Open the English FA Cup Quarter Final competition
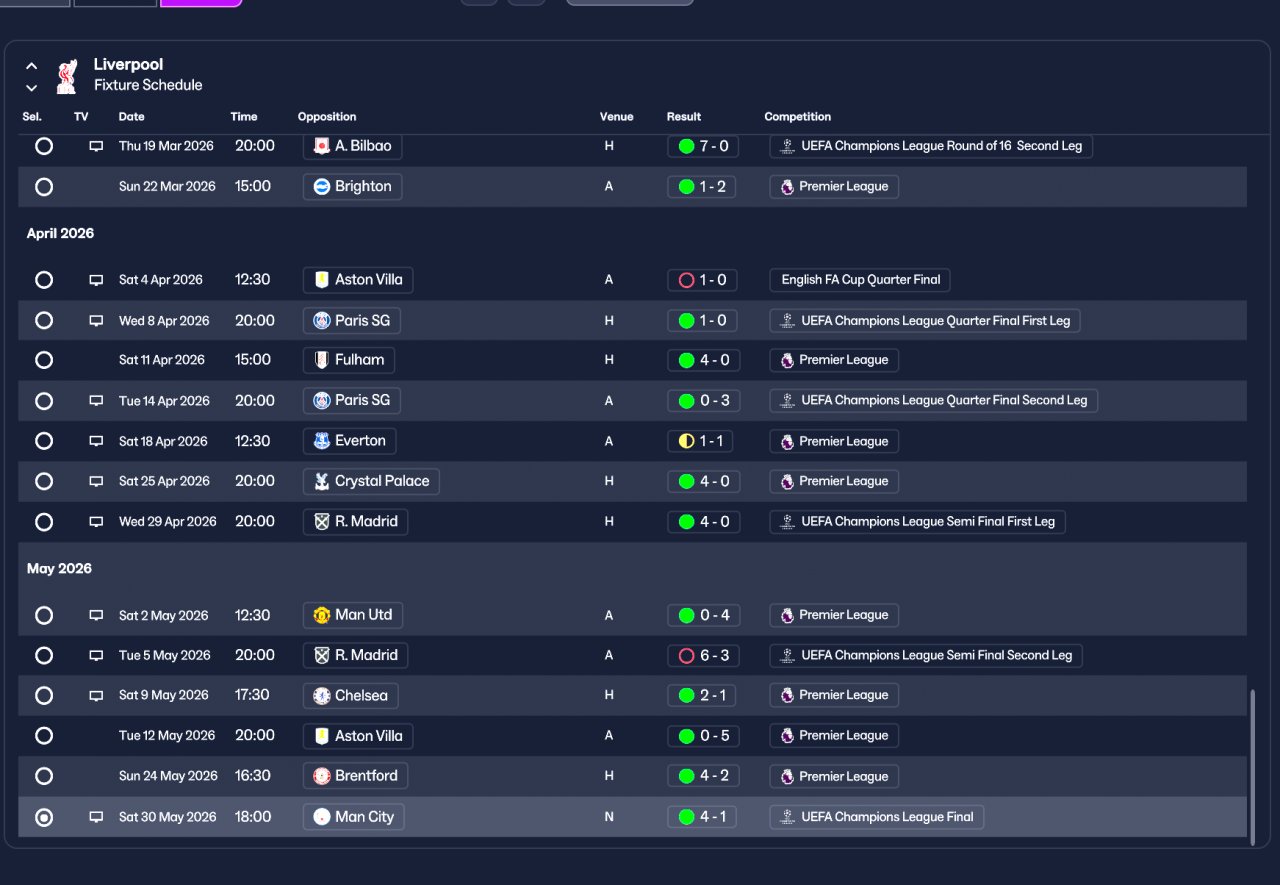Image resolution: width=1280 pixels, height=885 pixels. point(860,280)
